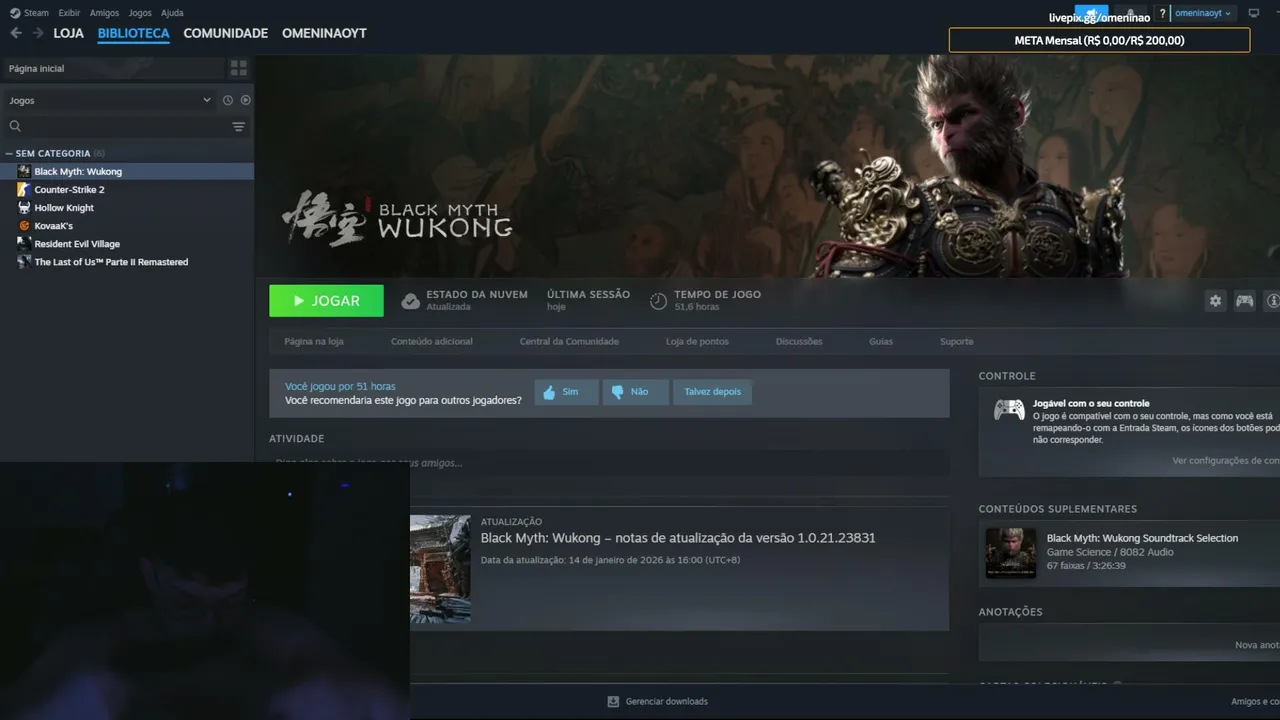Select The Last of Us Parte II Remastered
The width and height of the screenshot is (1280, 720).
[x=127, y=261]
